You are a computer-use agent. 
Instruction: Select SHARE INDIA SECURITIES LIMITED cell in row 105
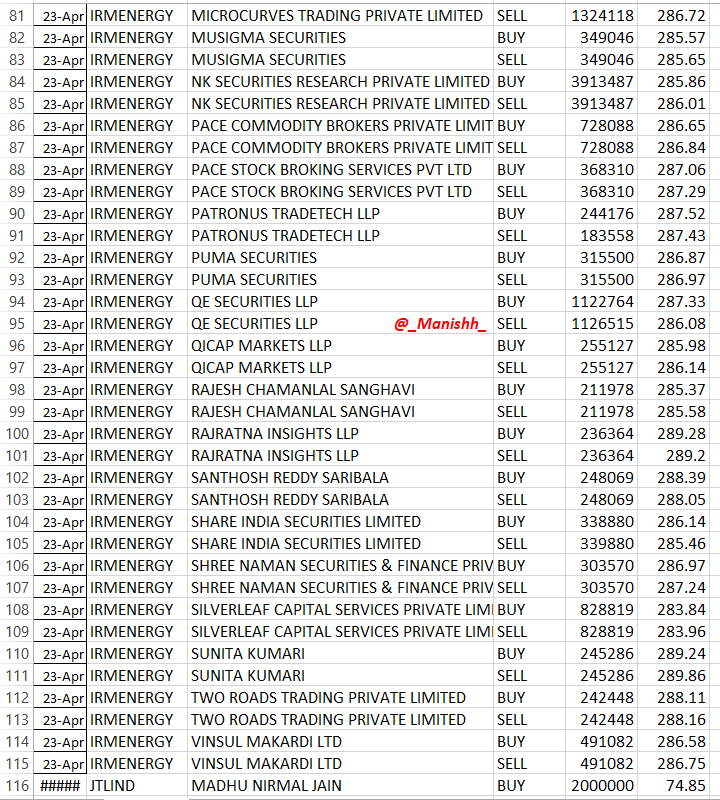[x=340, y=543]
